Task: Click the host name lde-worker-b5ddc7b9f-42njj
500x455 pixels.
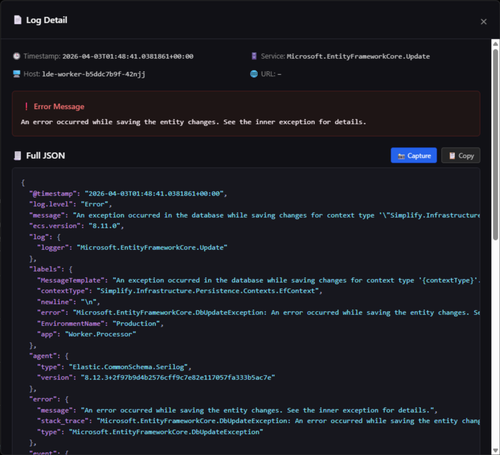Action: 94,74
